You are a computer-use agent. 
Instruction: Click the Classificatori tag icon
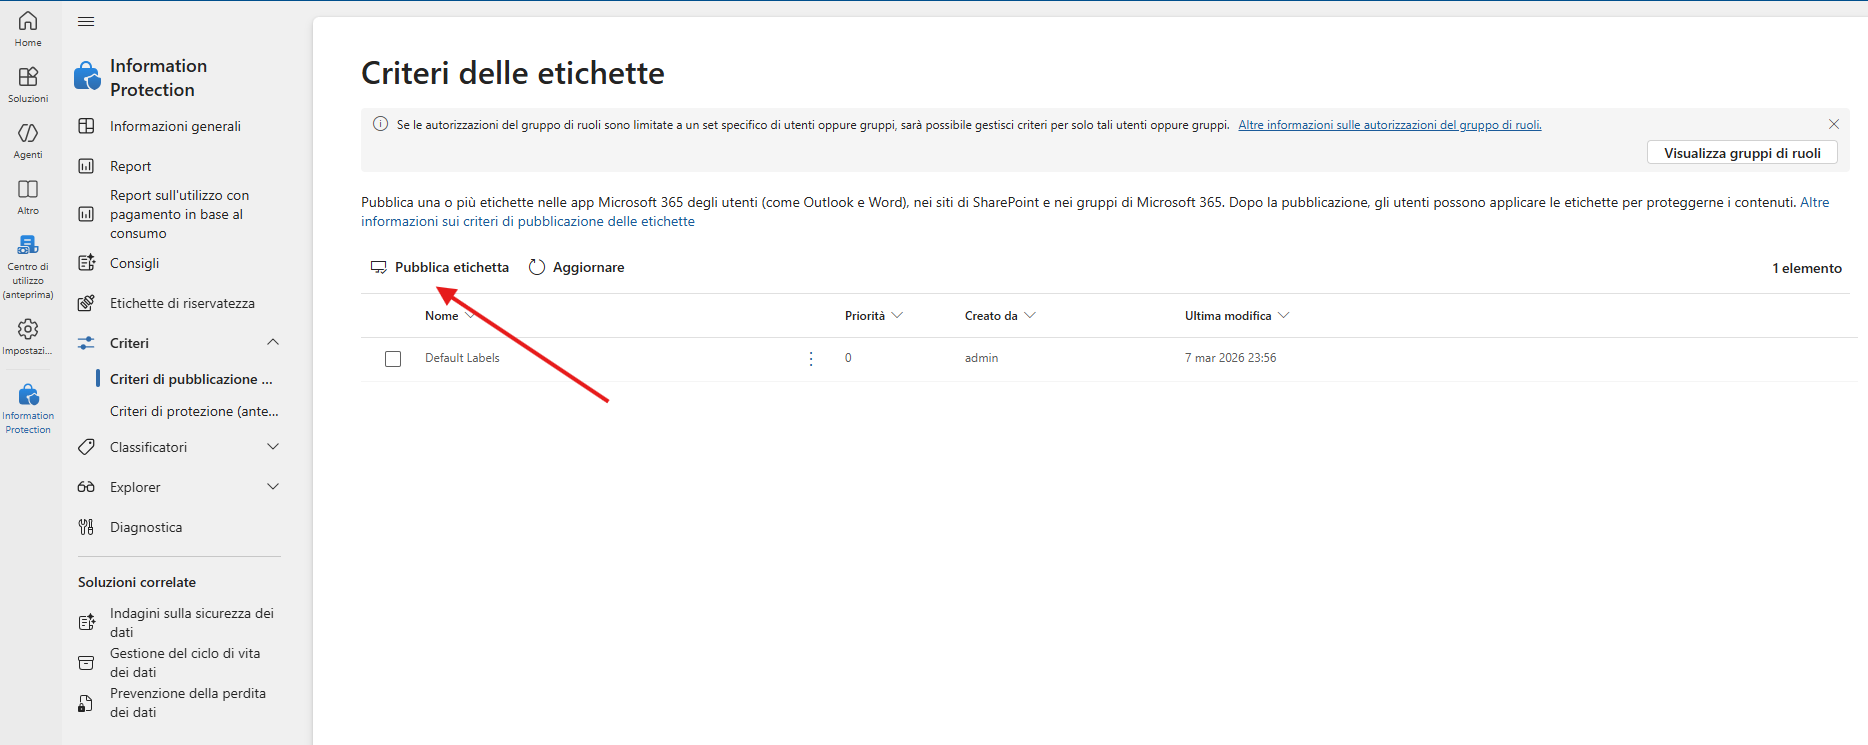87,447
